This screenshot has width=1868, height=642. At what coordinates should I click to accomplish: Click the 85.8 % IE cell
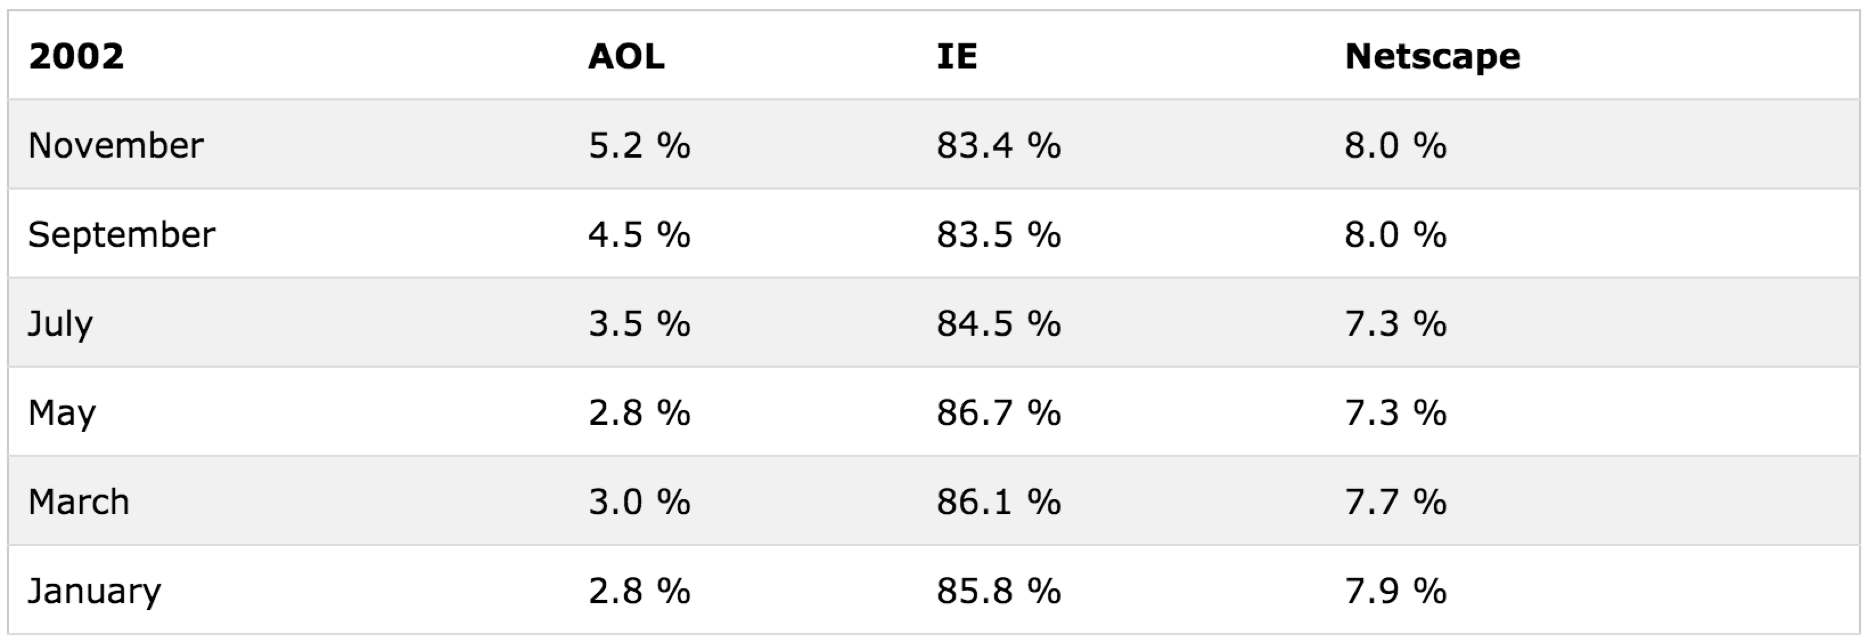click(x=998, y=590)
